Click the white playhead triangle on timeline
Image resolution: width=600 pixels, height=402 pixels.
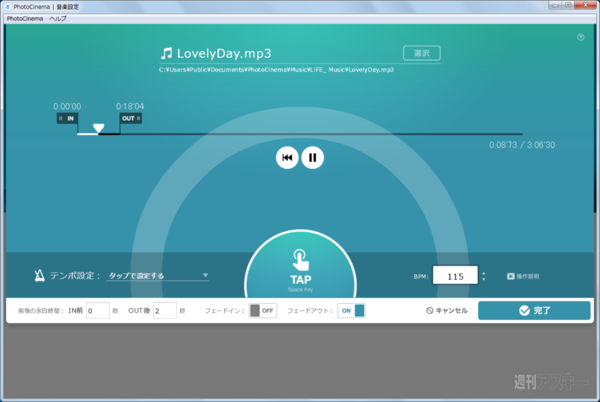pos(98,128)
